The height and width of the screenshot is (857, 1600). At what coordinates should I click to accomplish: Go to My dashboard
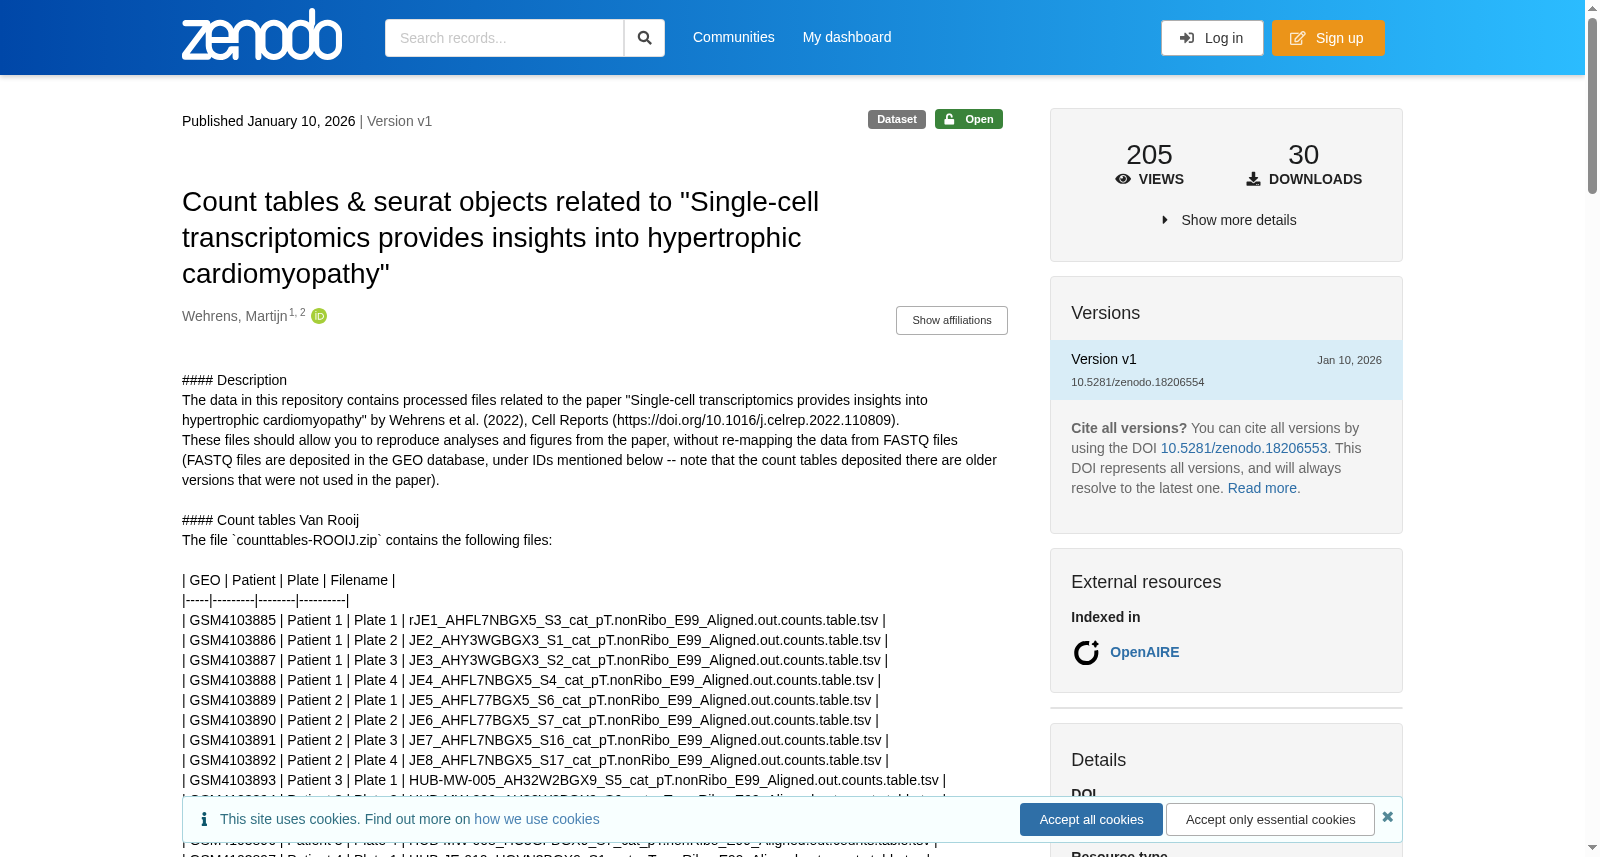click(847, 37)
